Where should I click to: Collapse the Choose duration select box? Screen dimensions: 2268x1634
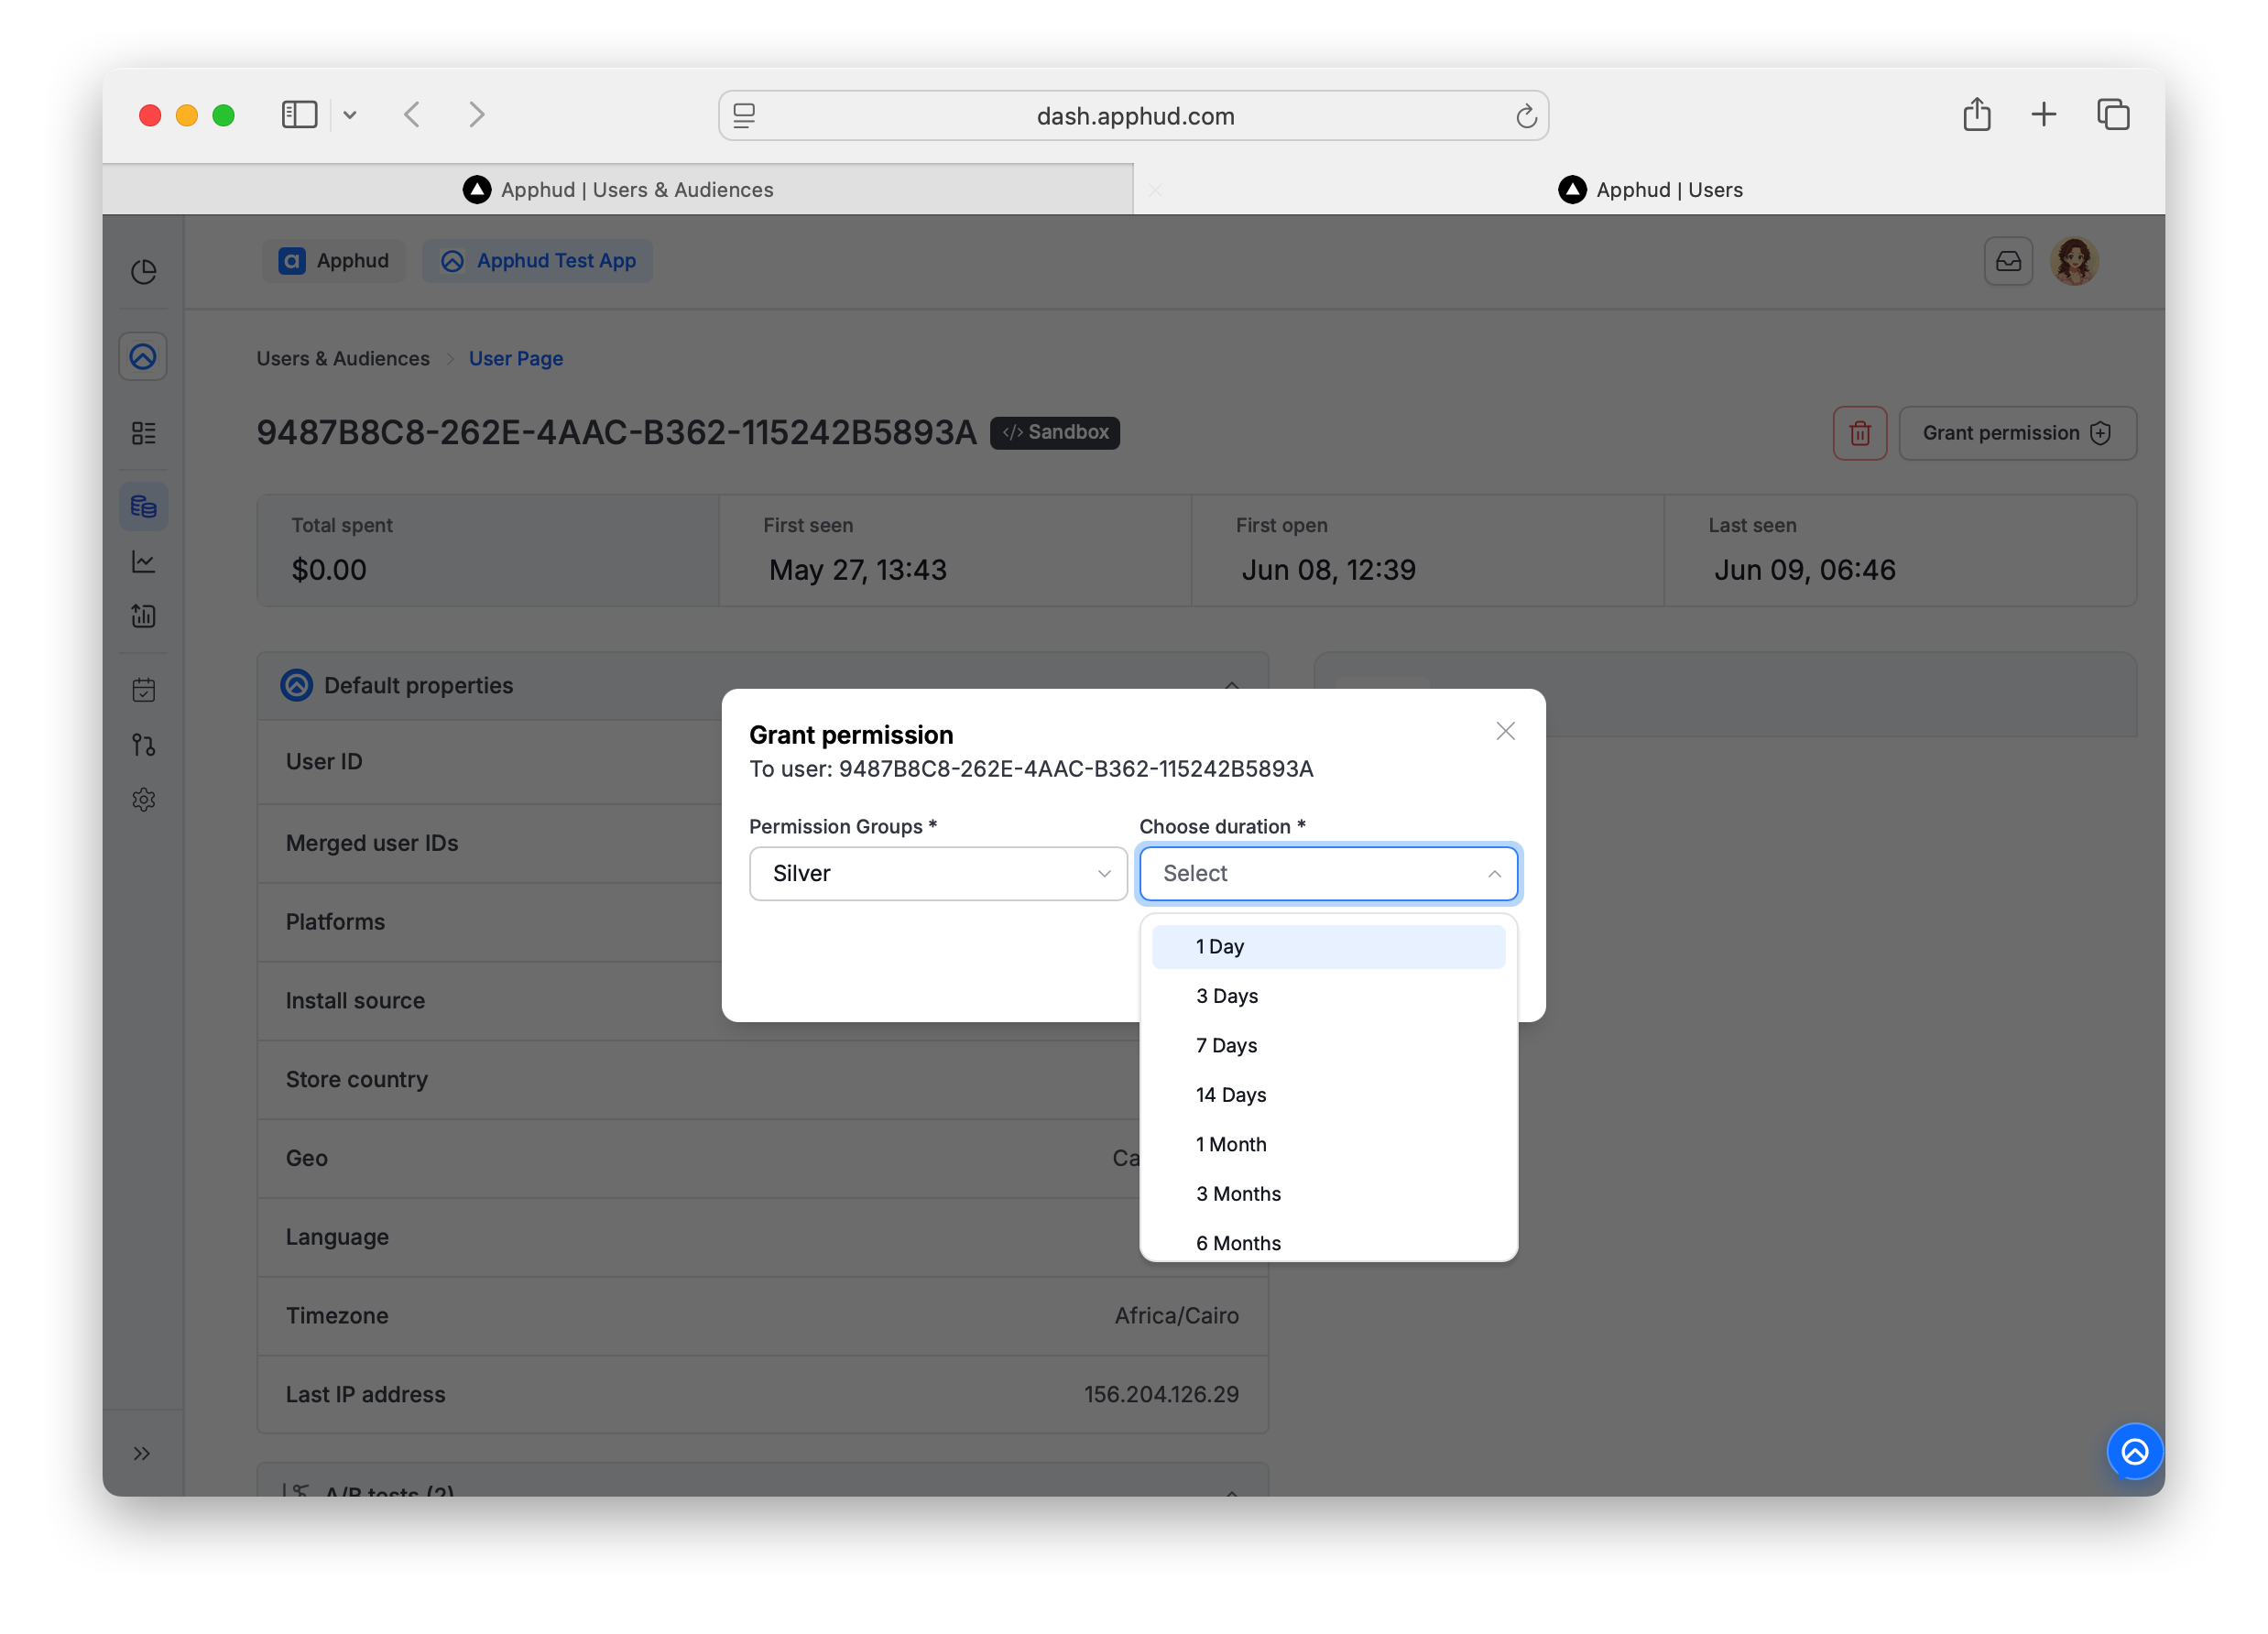(1328, 873)
